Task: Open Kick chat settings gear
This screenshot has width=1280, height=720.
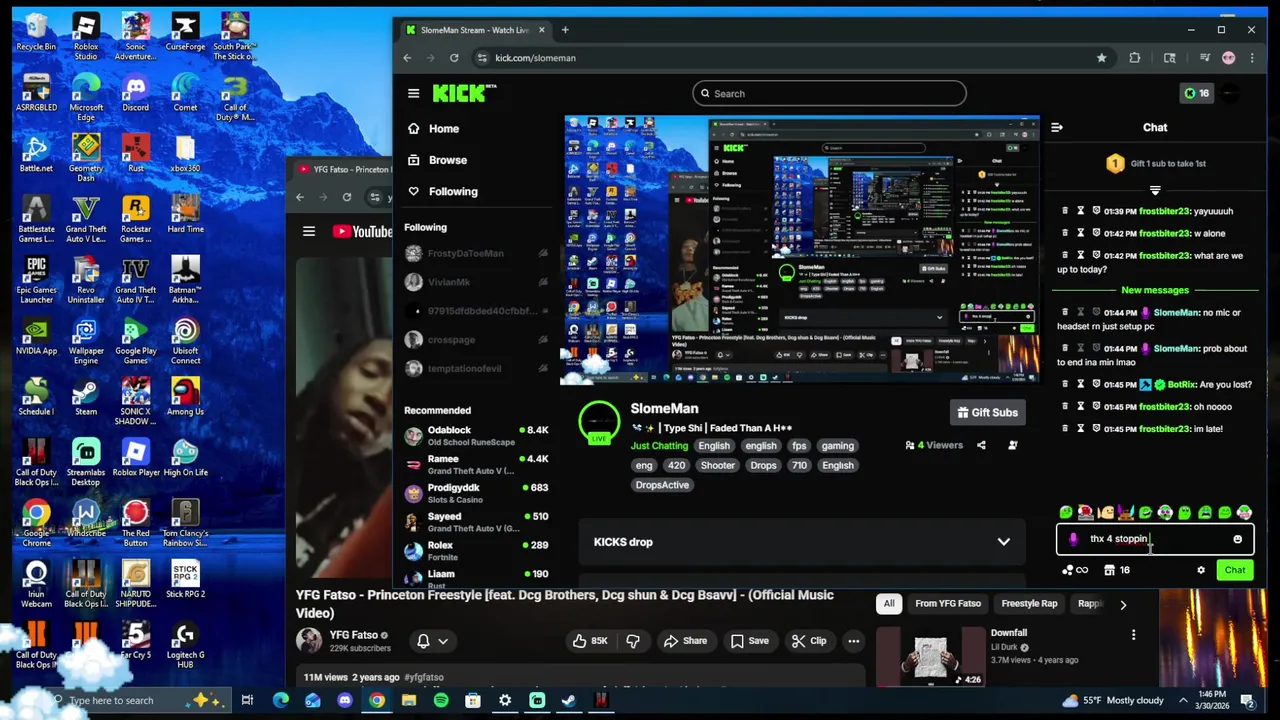Action: 1201,570
